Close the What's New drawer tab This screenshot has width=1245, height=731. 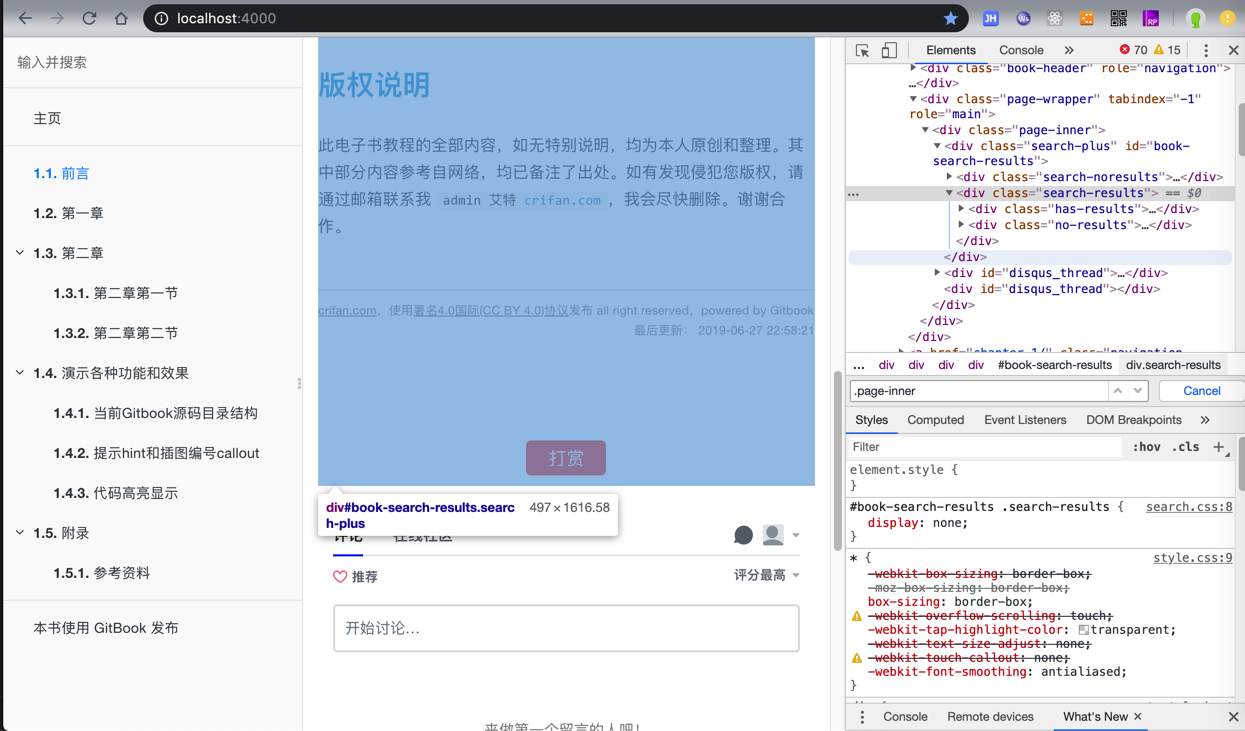(x=1138, y=717)
